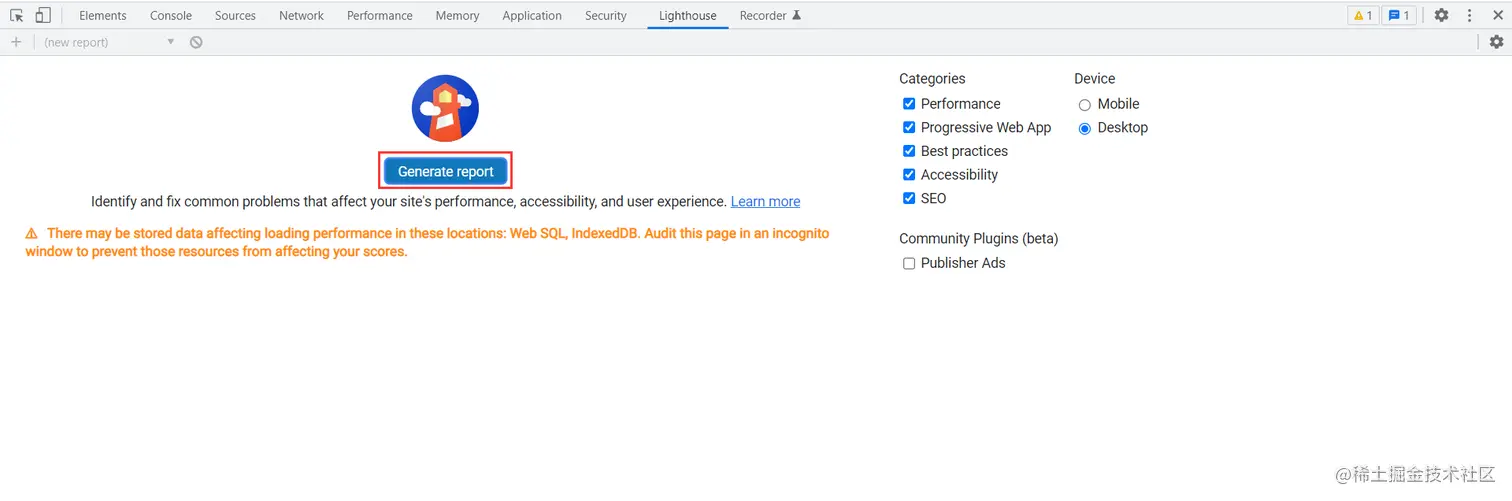Click the Generate report button

[x=446, y=171]
